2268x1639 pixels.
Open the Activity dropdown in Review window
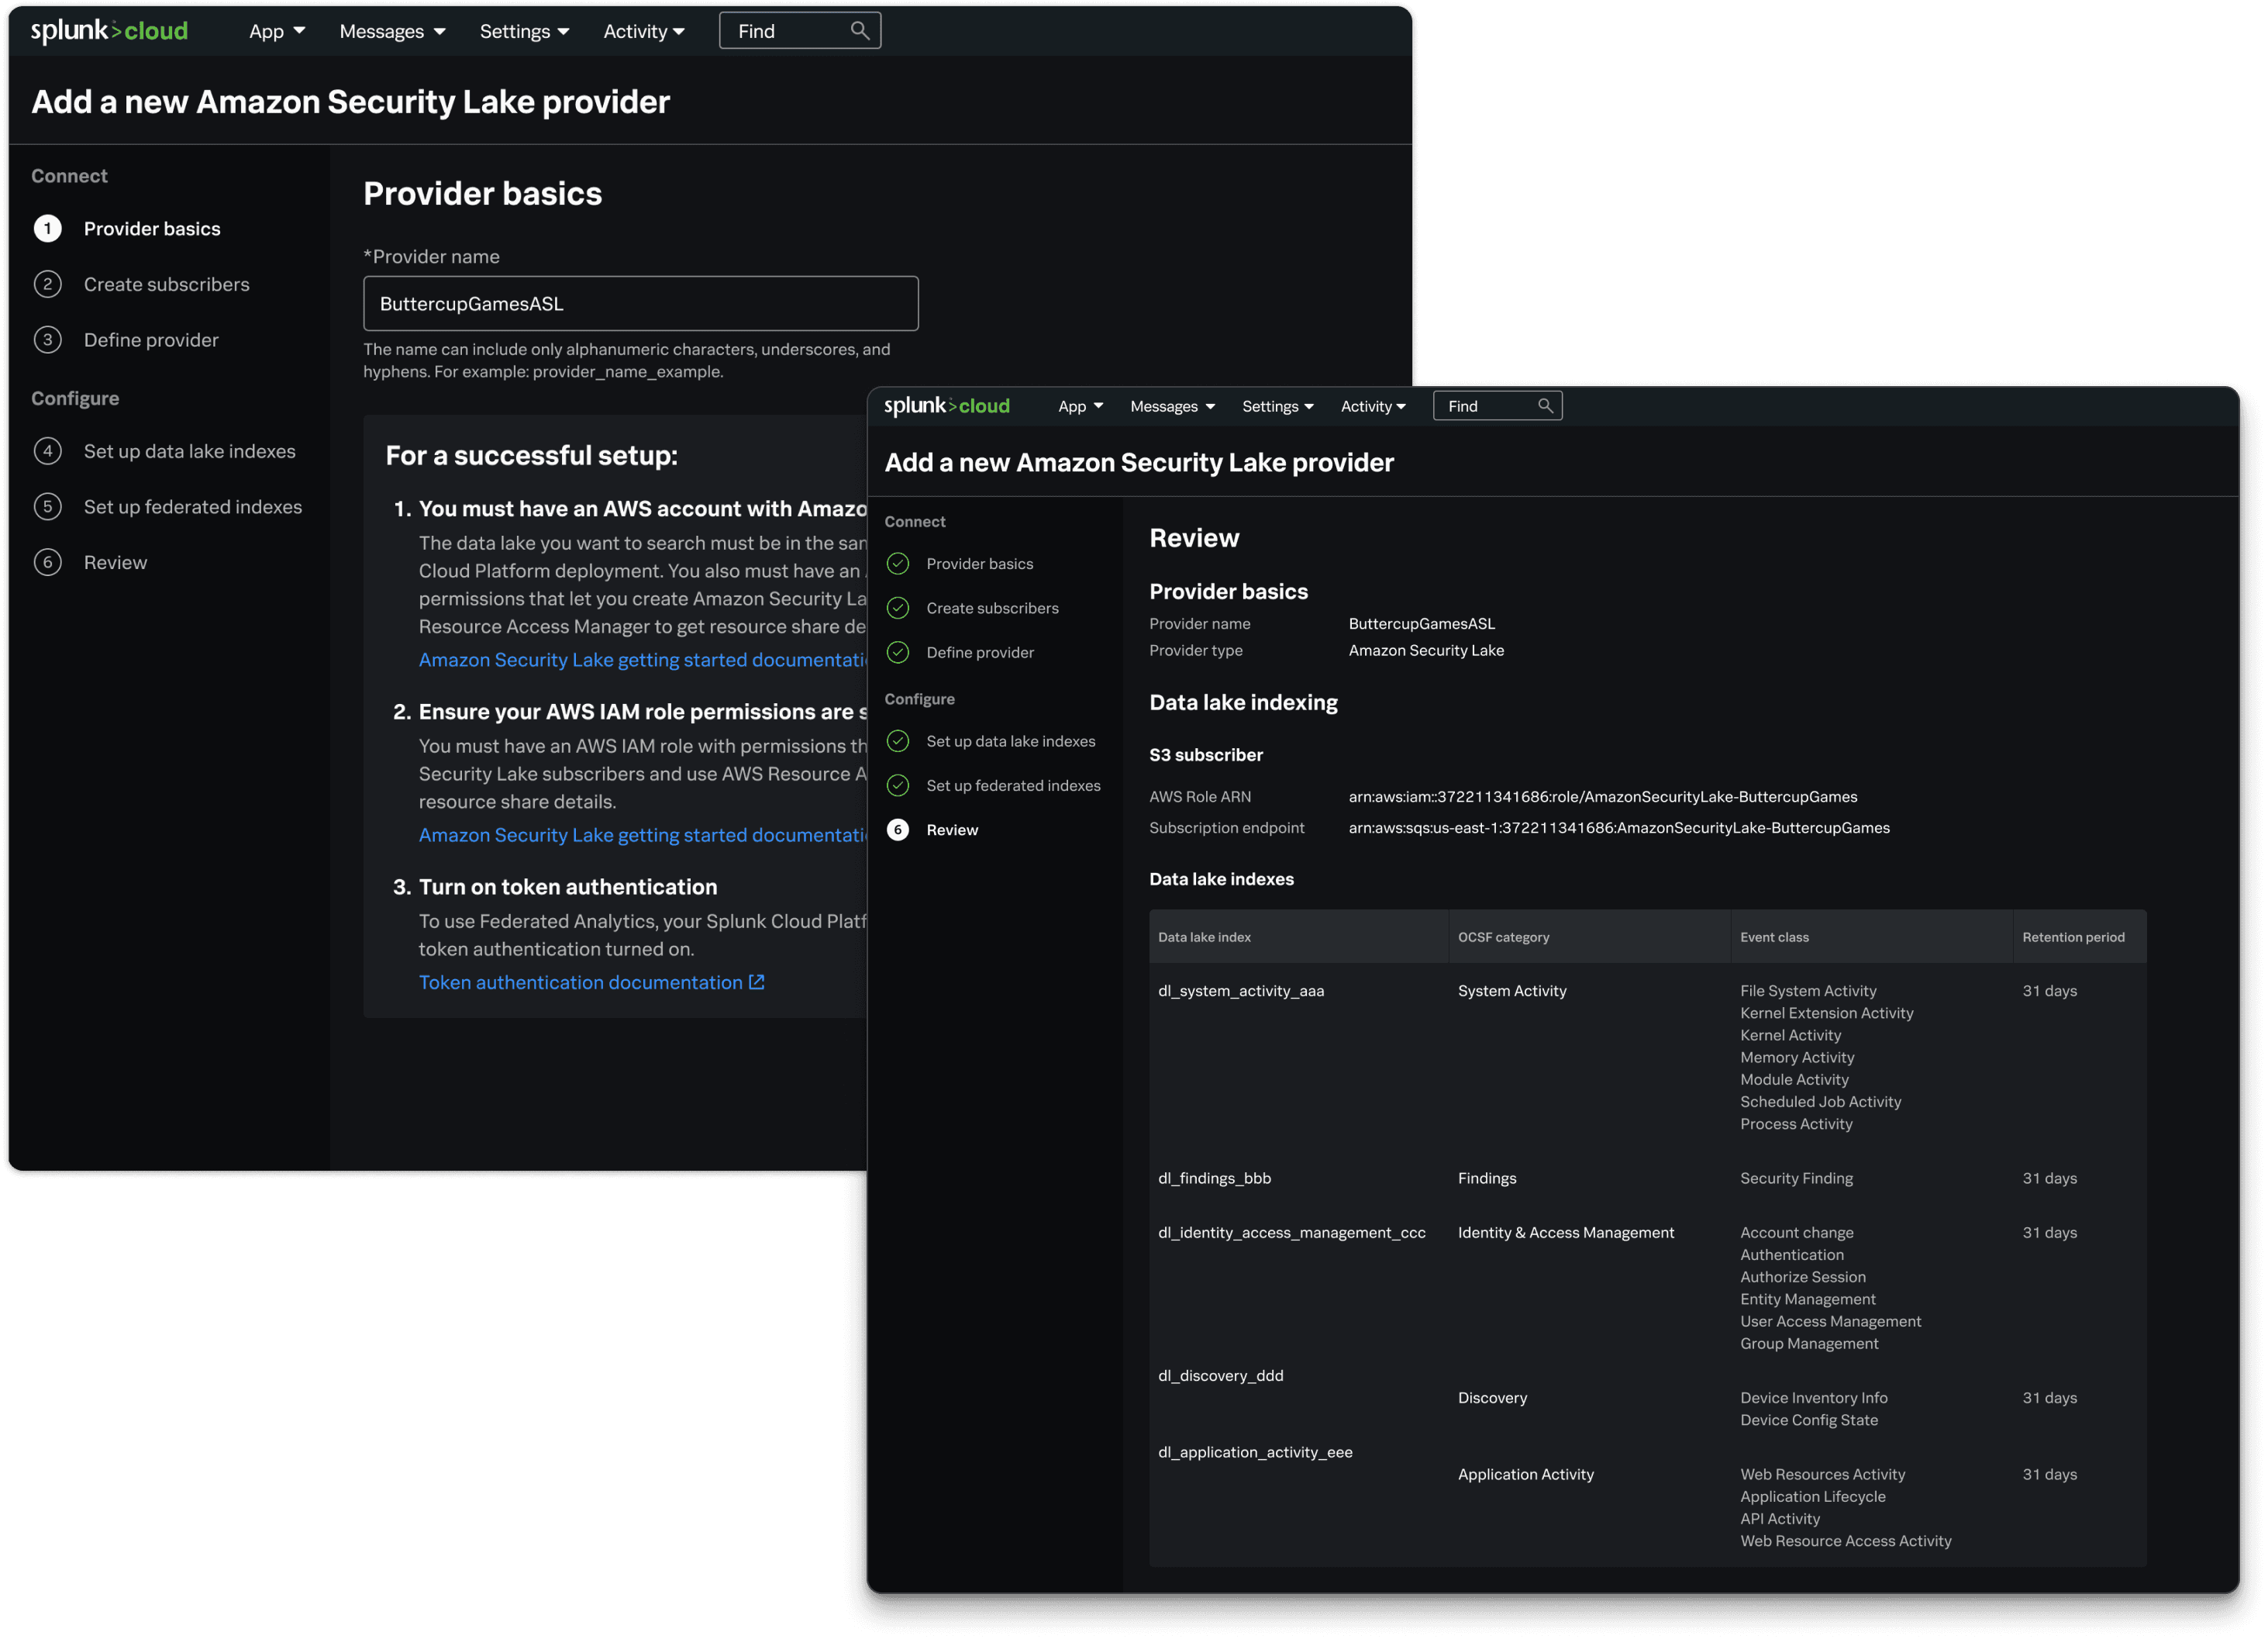[x=1372, y=406]
